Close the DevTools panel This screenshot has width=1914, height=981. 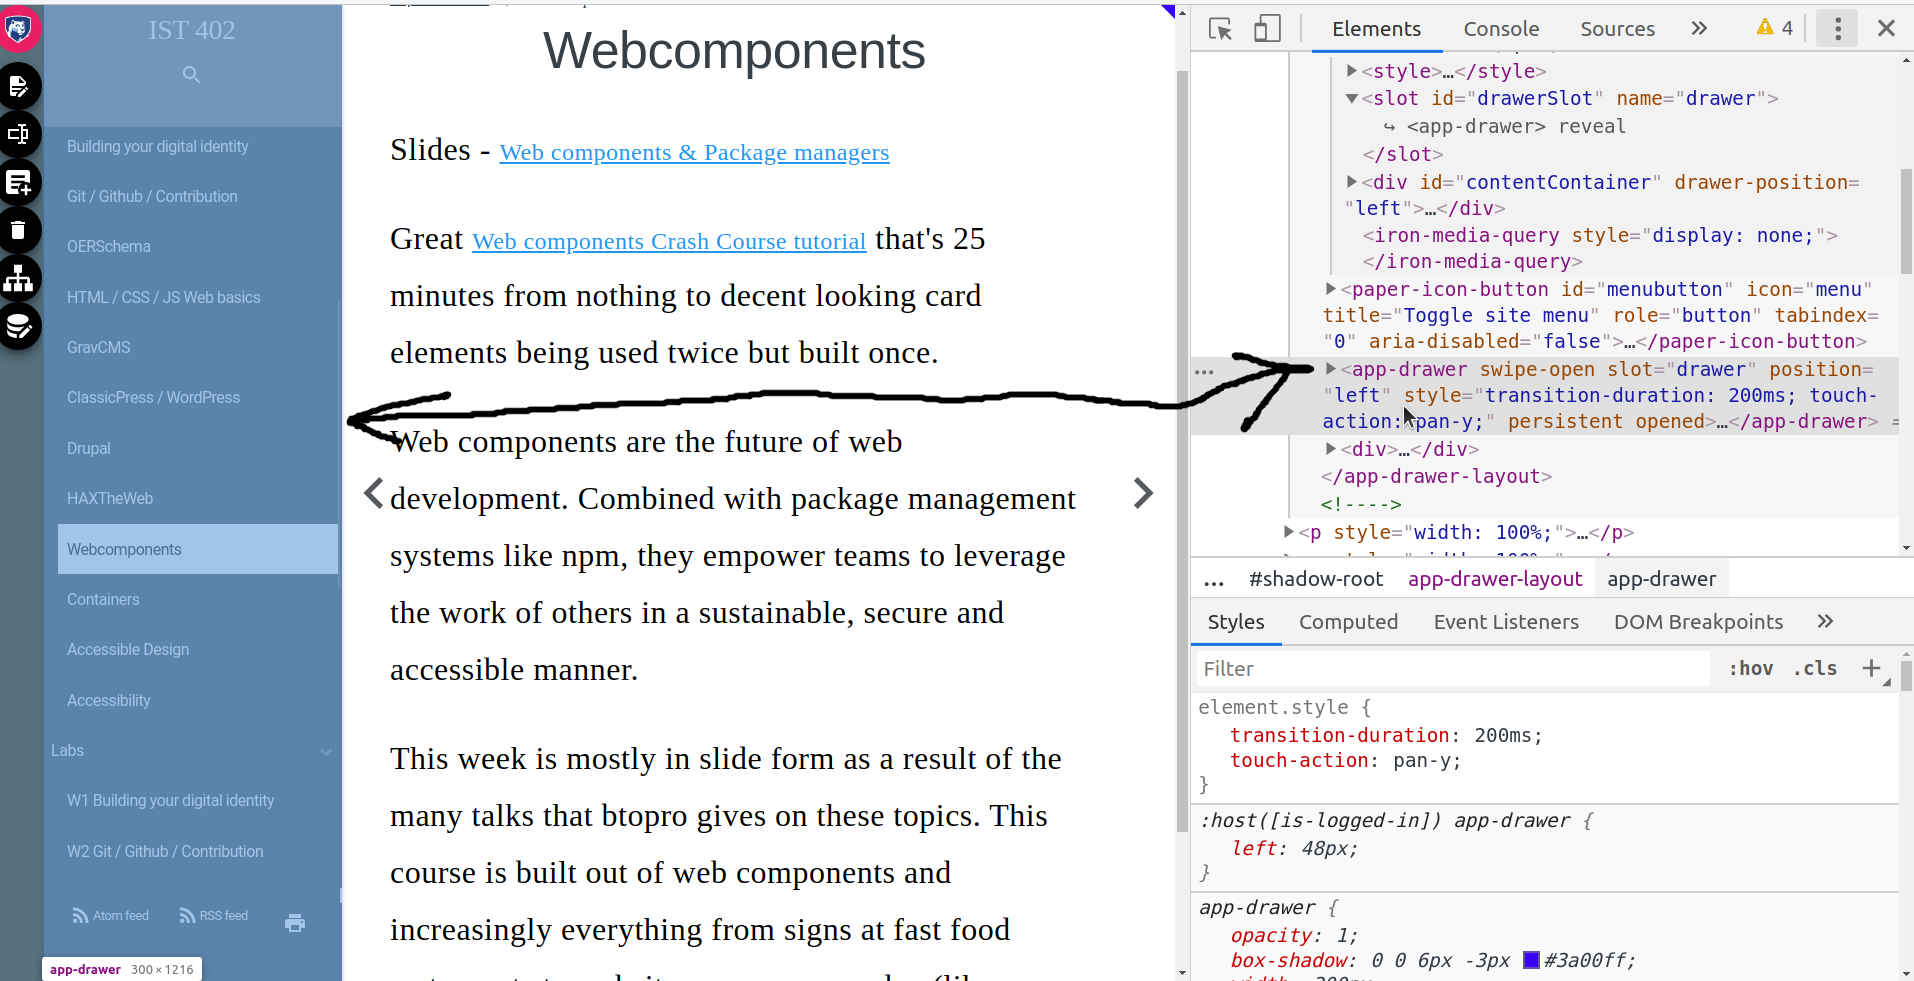click(x=1886, y=28)
